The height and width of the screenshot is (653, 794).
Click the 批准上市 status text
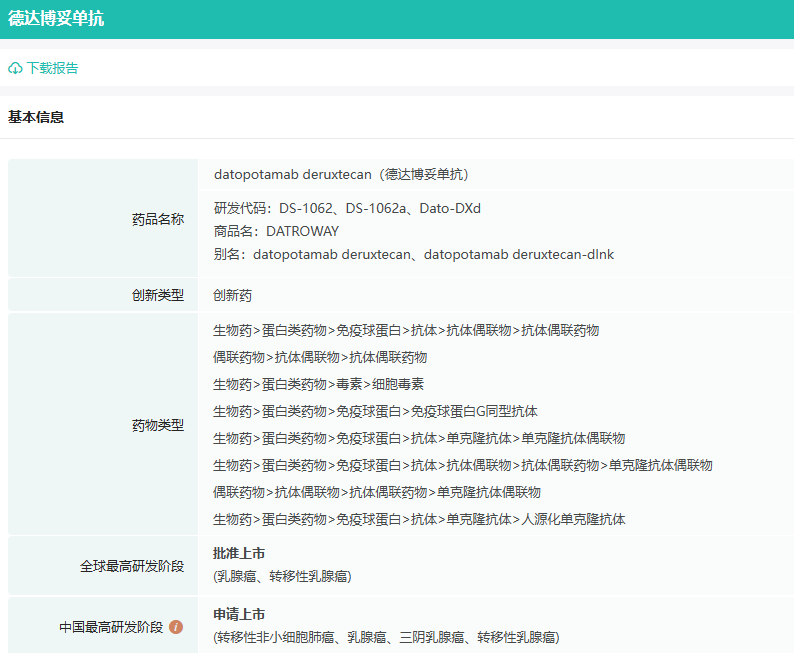[239, 554]
